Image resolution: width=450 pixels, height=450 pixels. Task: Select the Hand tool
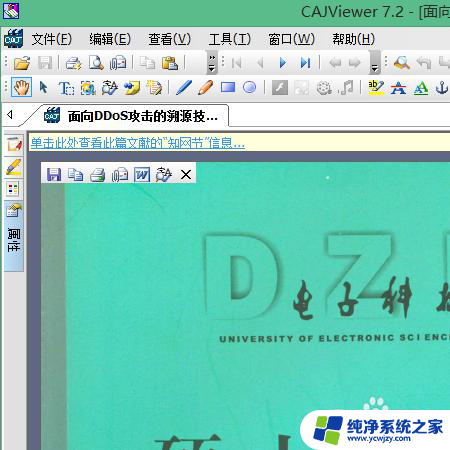[x=21, y=87]
